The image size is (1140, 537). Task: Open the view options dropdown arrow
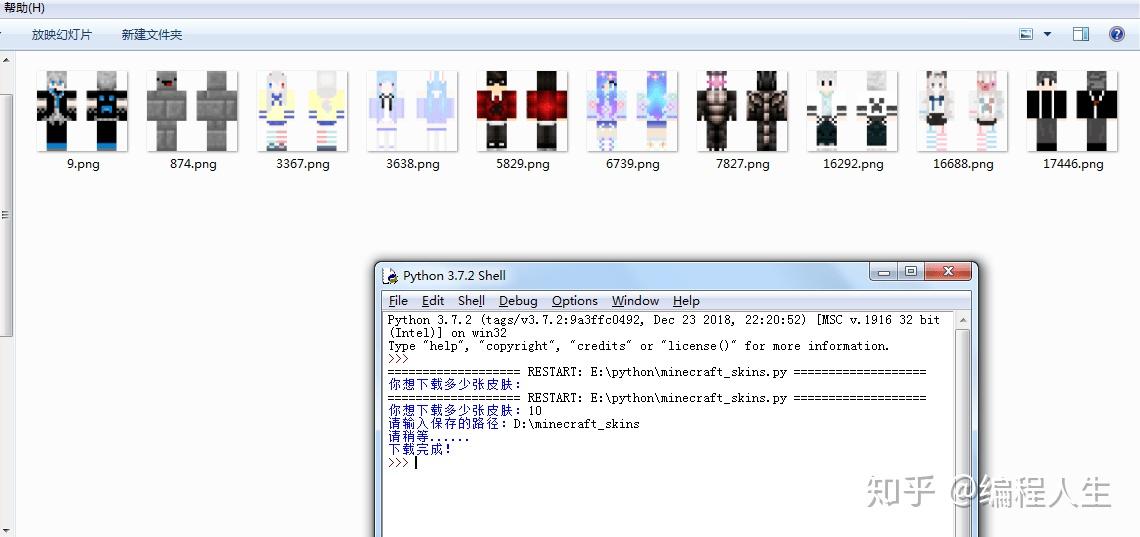(1048, 34)
